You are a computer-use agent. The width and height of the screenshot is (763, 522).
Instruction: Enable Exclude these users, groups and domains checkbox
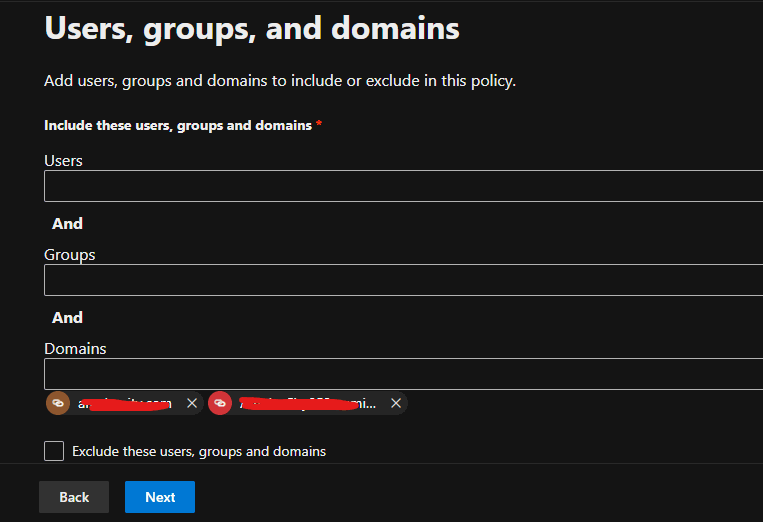(x=54, y=451)
